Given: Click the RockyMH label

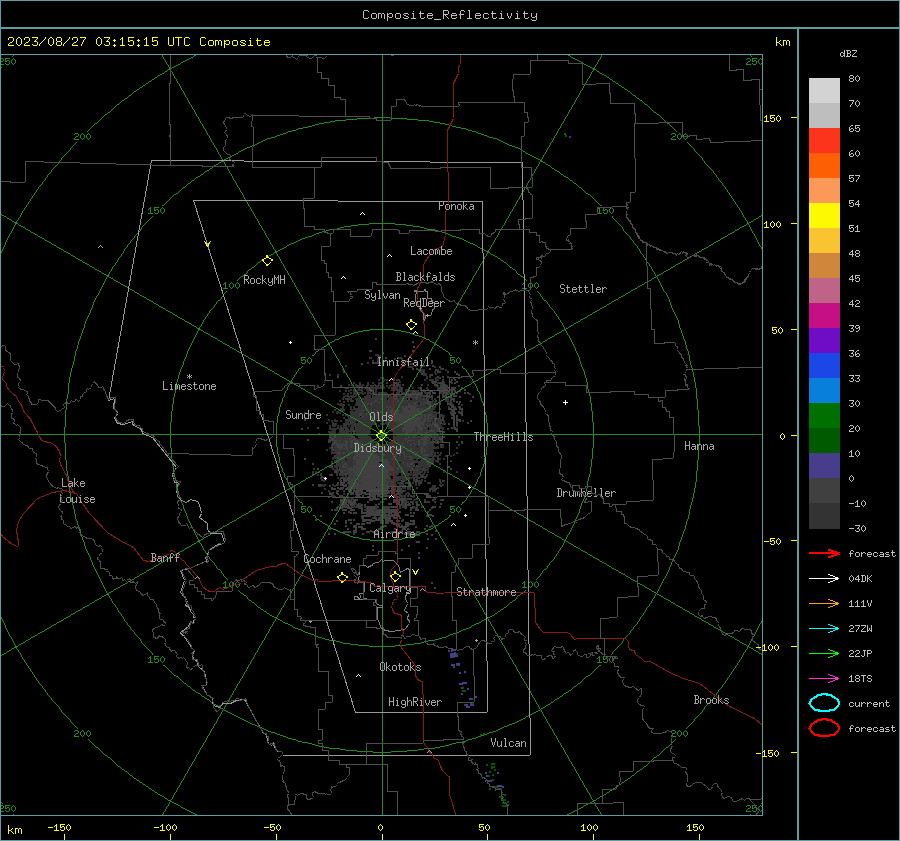Looking at the screenshot, I should 264,280.
